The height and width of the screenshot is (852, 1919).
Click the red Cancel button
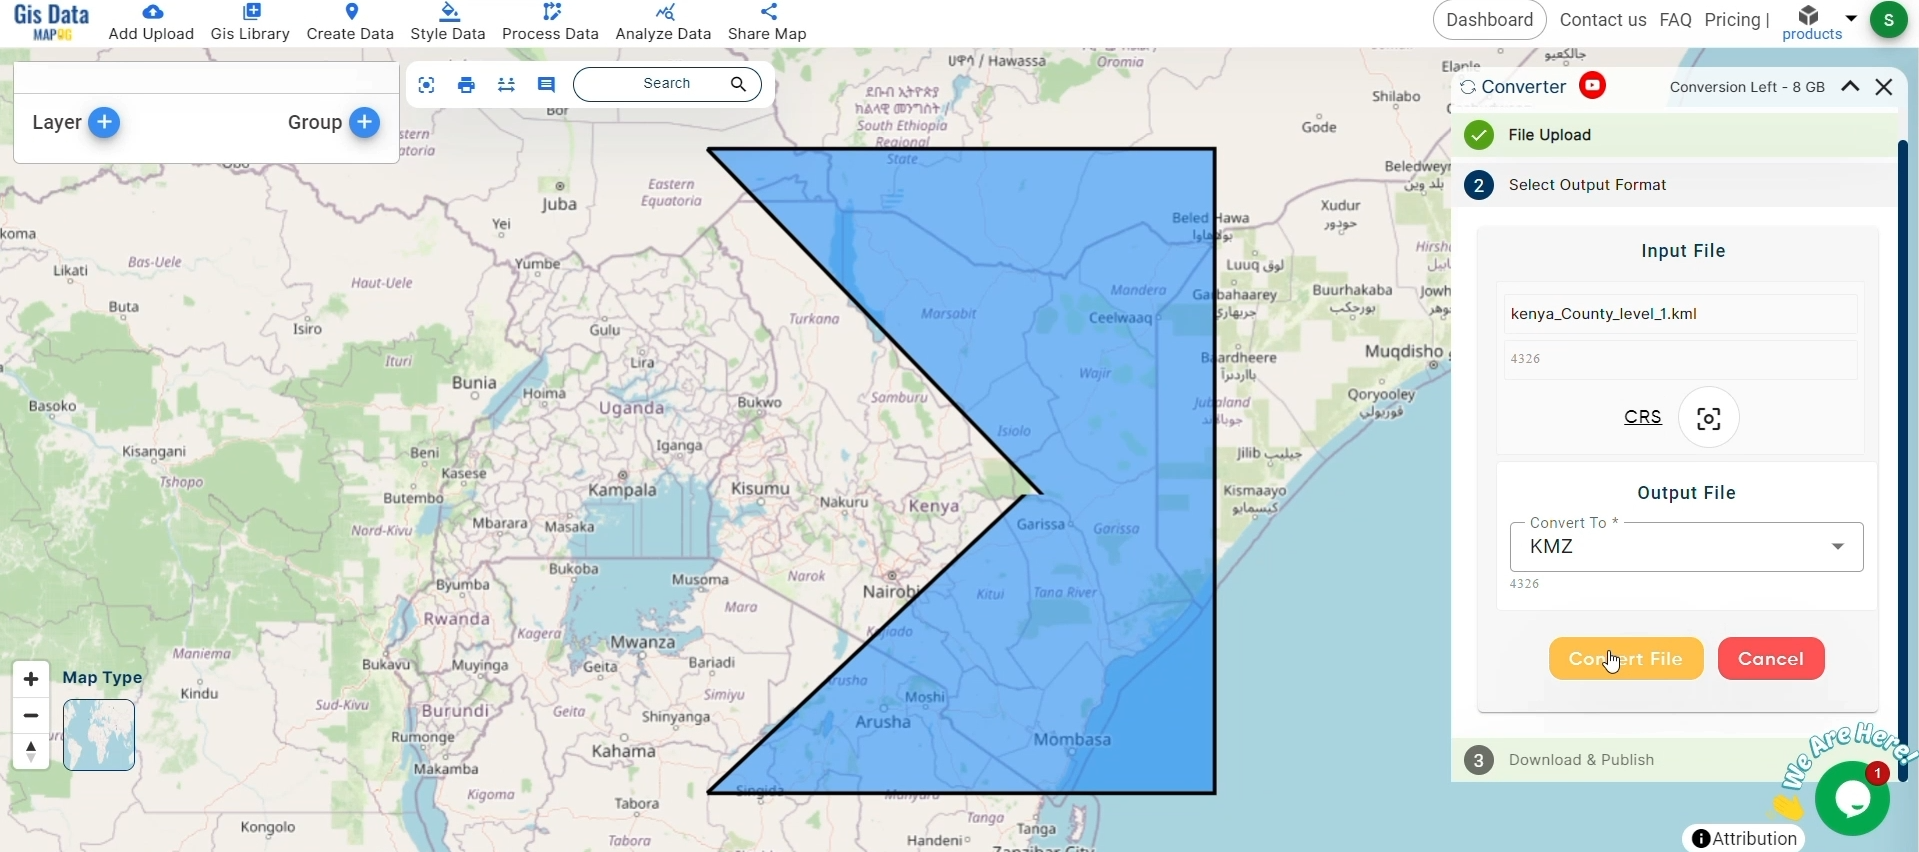[x=1771, y=659]
